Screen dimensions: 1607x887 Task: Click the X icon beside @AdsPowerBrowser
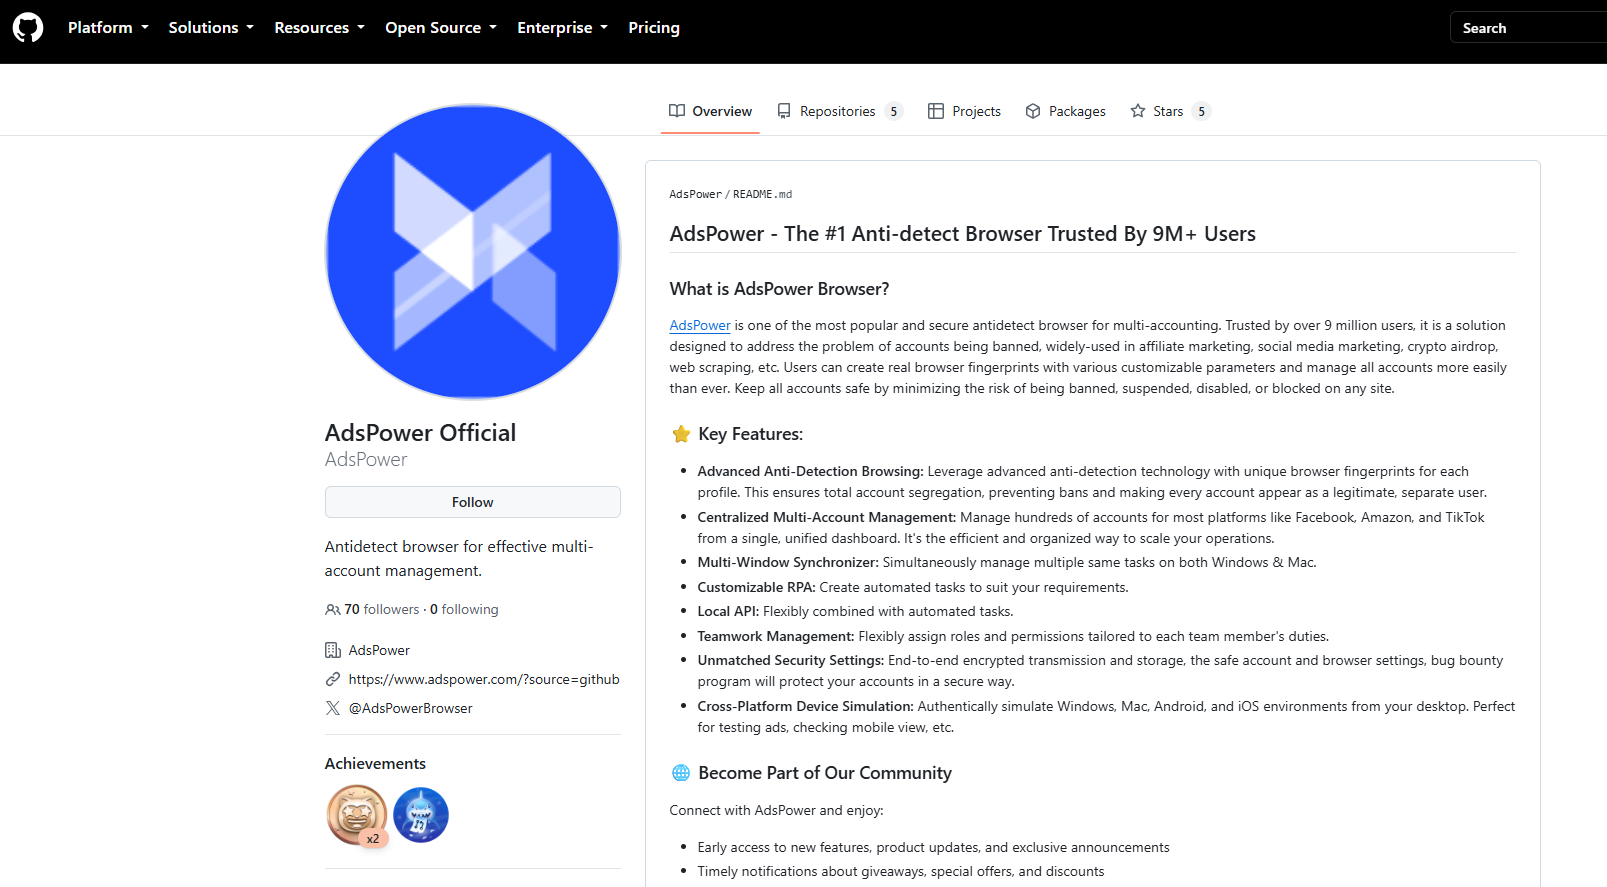click(333, 709)
